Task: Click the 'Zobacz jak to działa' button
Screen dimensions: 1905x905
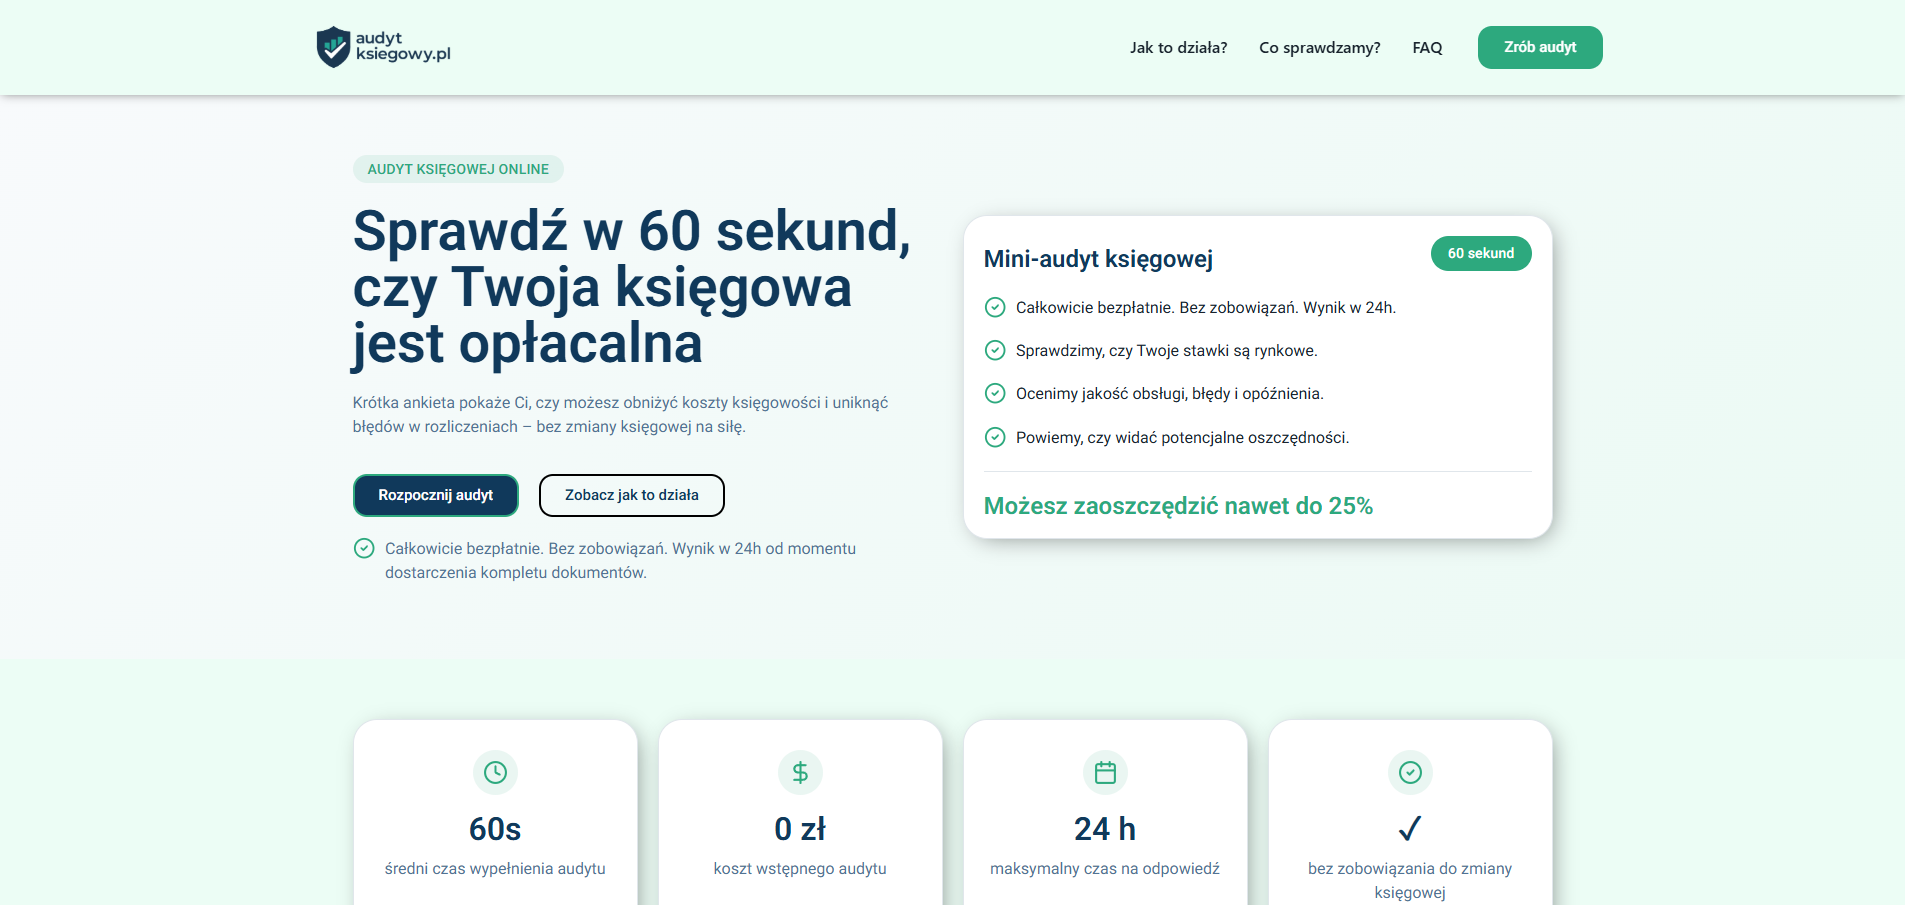Action: click(632, 495)
